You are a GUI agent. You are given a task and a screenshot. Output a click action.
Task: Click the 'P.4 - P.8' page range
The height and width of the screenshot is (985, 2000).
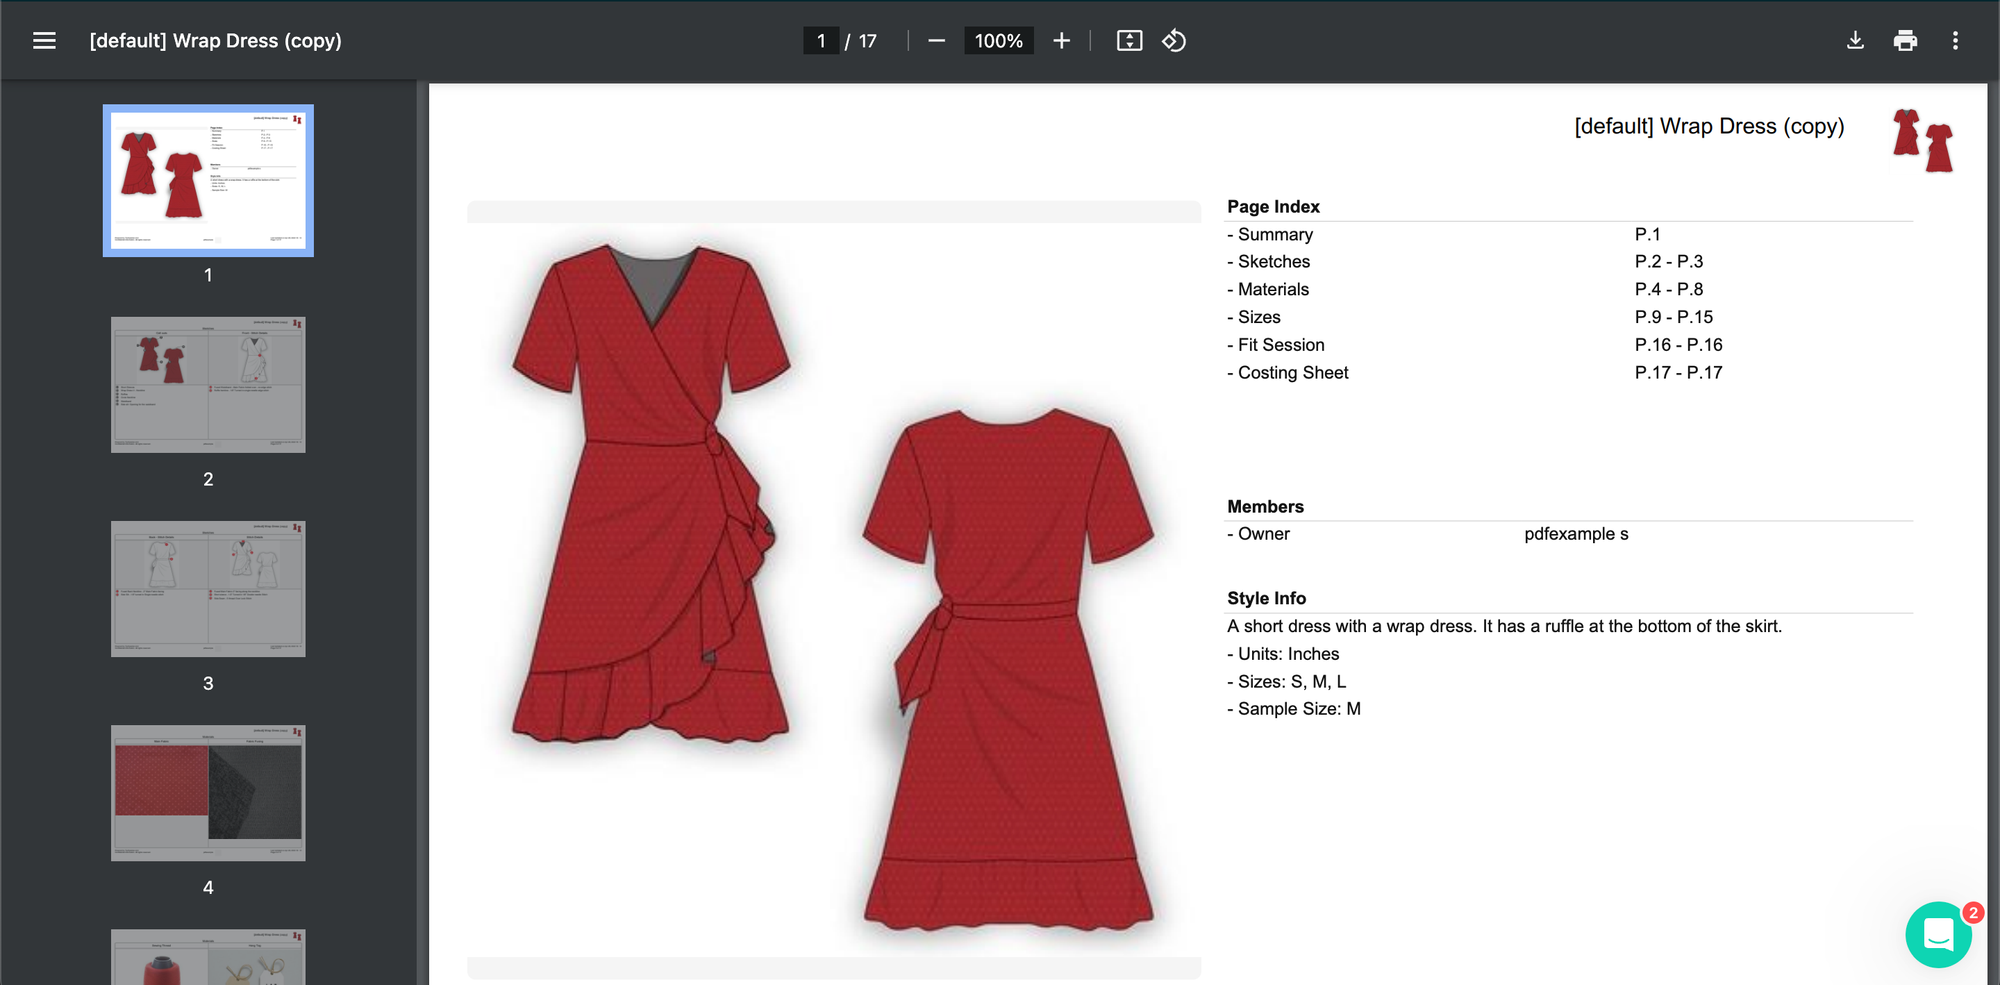click(x=1669, y=289)
